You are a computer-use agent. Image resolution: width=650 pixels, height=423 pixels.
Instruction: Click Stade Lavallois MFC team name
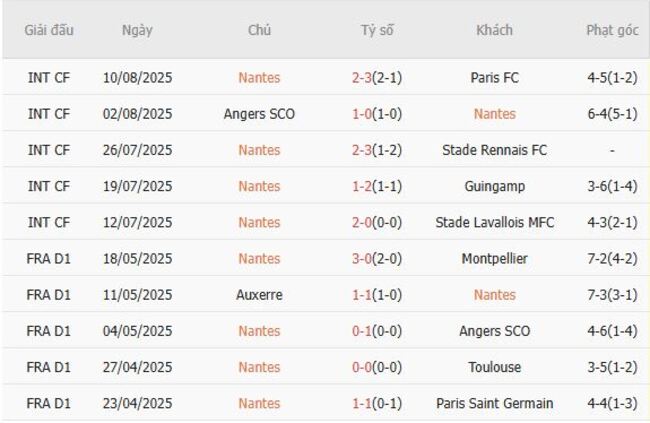tap(494, 222)
